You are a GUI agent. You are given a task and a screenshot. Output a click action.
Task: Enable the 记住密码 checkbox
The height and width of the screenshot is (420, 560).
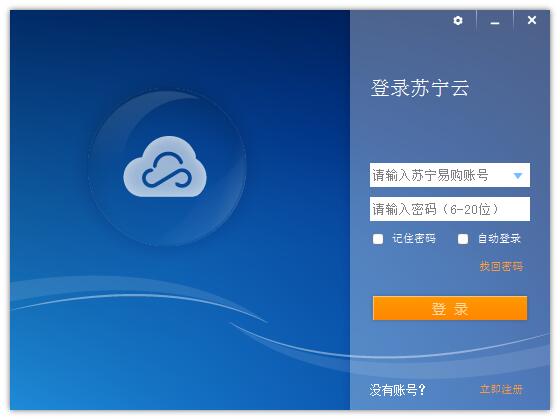click(378, 239)
